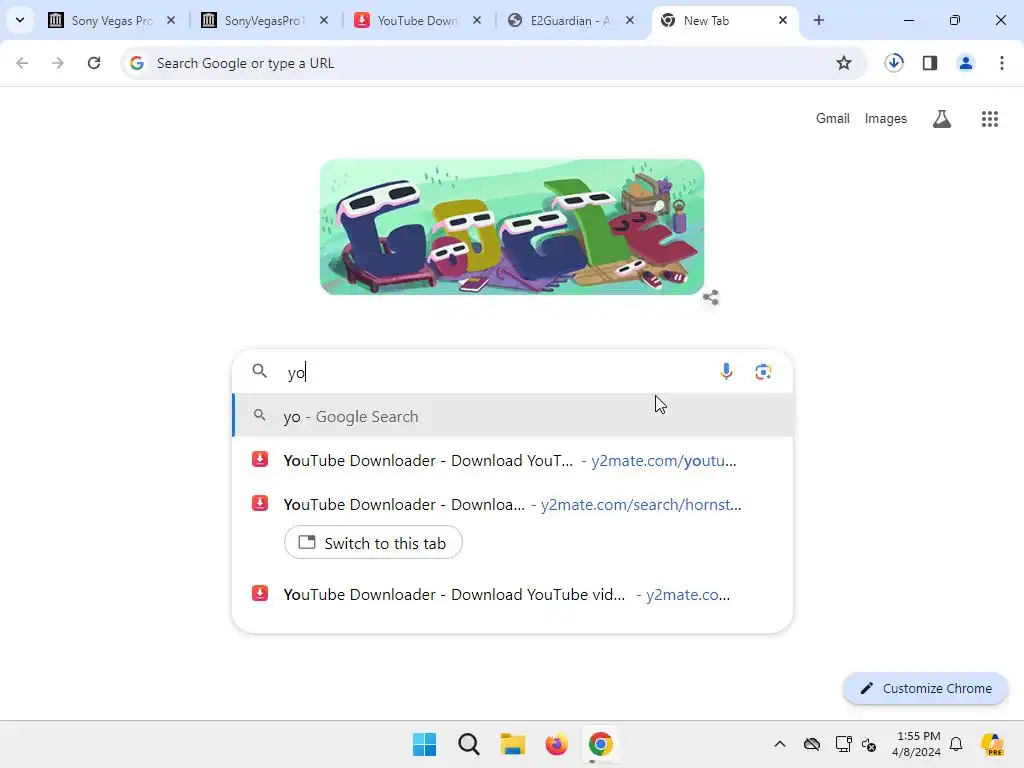Open Search Labs flask icon
The height and width of the screenshot is (768, 1024).
tap(942, 119)
